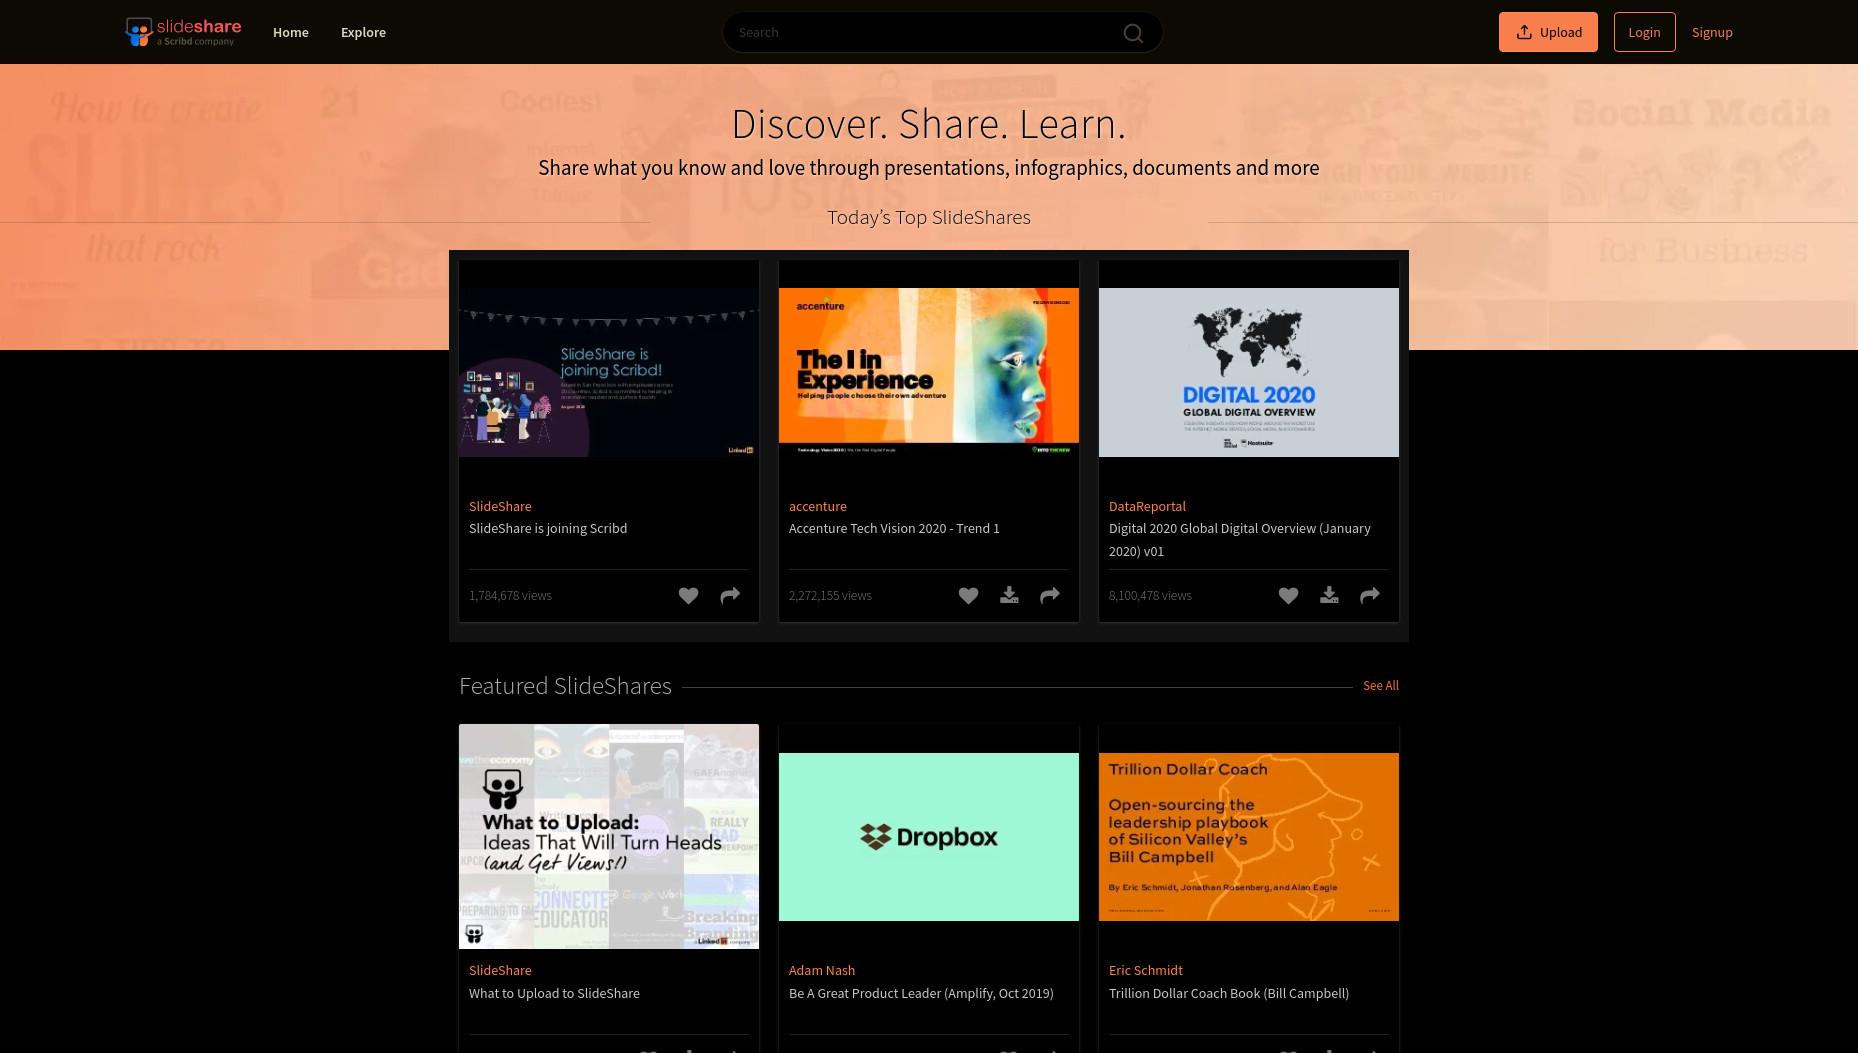Click the '2,272,155 views' text

(x=830, y=596)
